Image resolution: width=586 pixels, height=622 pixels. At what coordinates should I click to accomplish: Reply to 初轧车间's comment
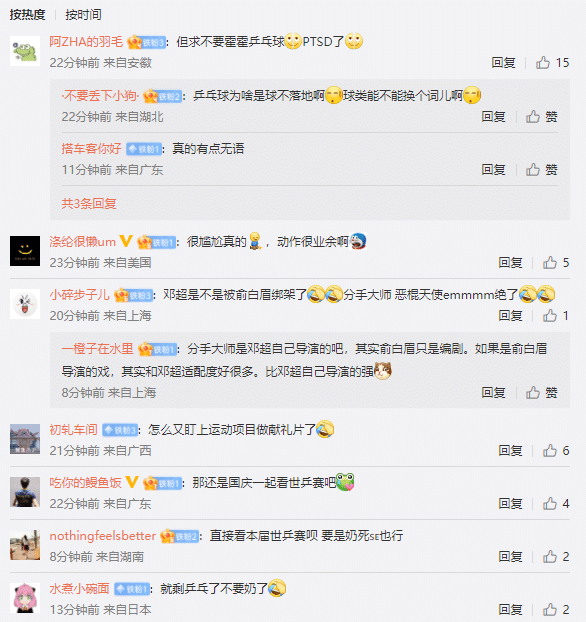(510, 451)
